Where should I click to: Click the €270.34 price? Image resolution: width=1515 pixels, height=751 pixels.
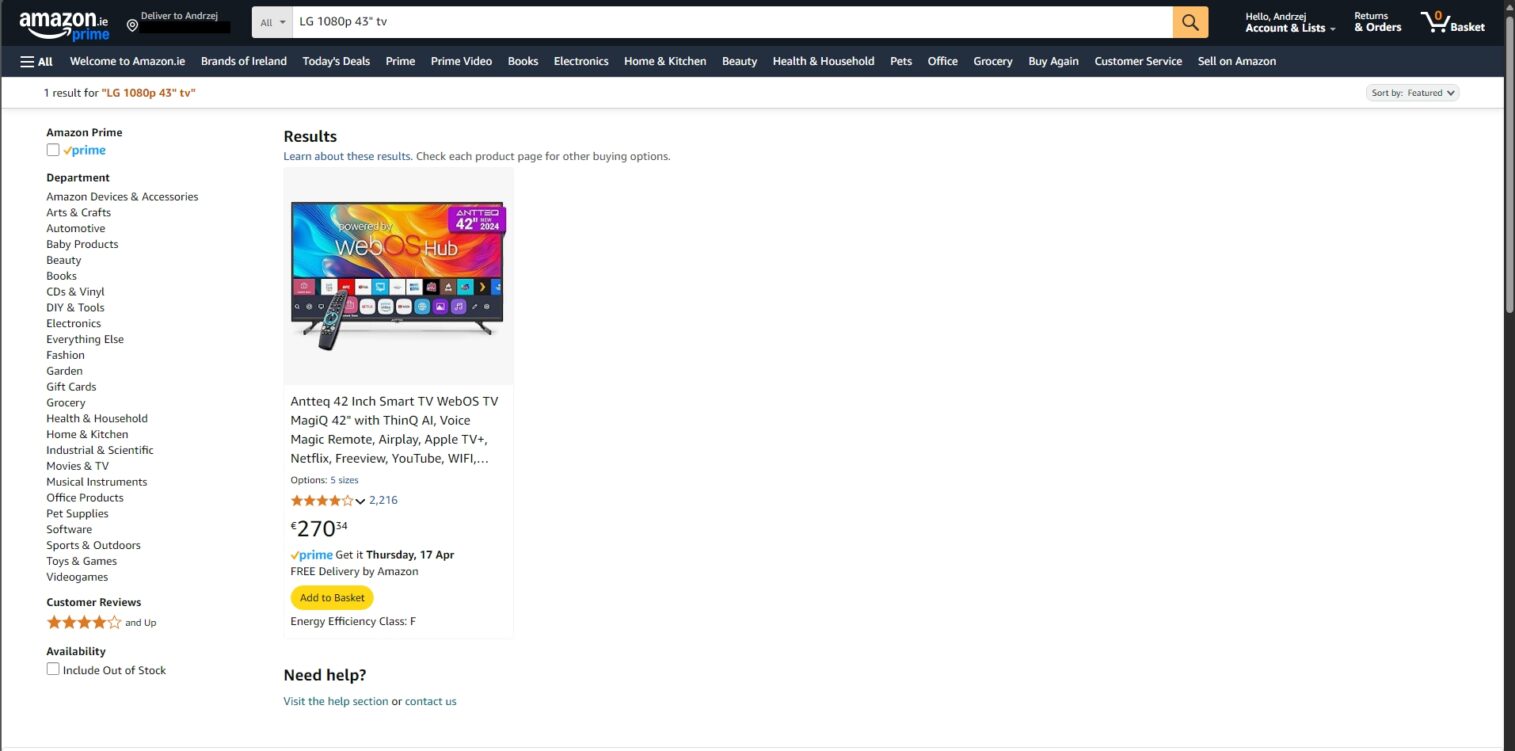[x=319, y=528]
